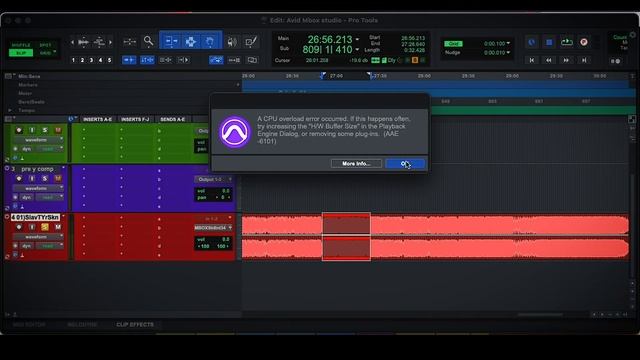Un-solo the SlavTYrSkn track
Screen dimensions: 640x360
click(45, 227)
